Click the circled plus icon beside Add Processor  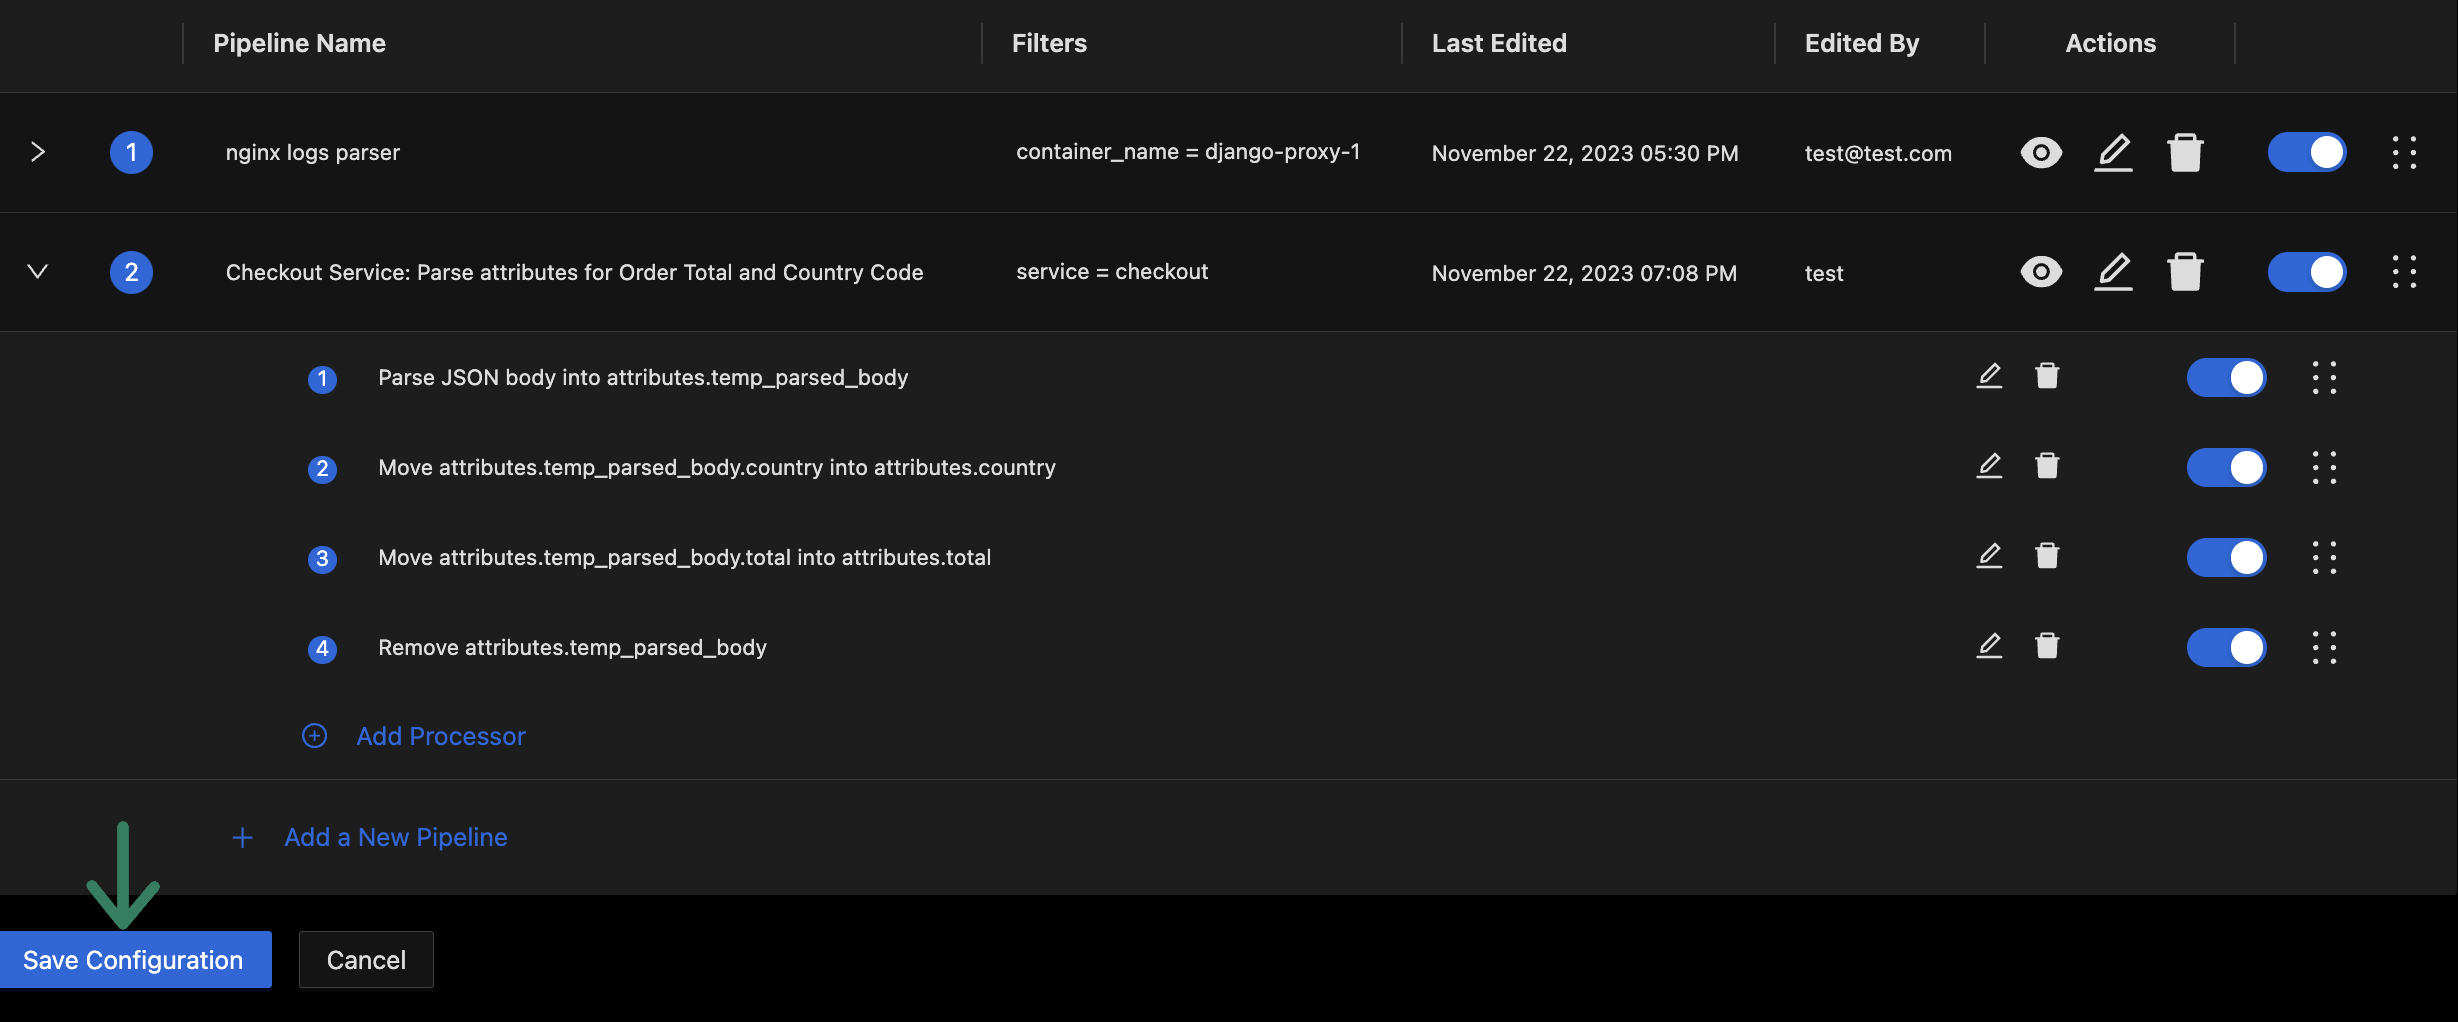[x=314, y=736]
